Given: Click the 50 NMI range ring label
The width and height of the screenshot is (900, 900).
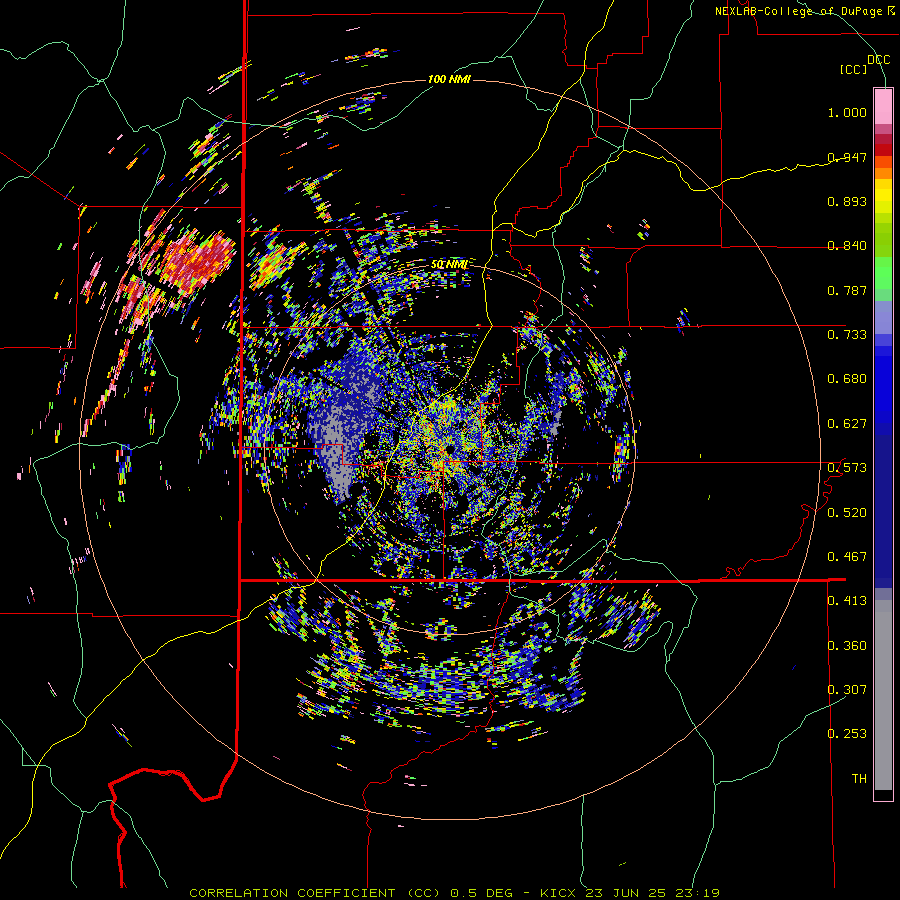Looking at the screenshot, I should 449,265.
